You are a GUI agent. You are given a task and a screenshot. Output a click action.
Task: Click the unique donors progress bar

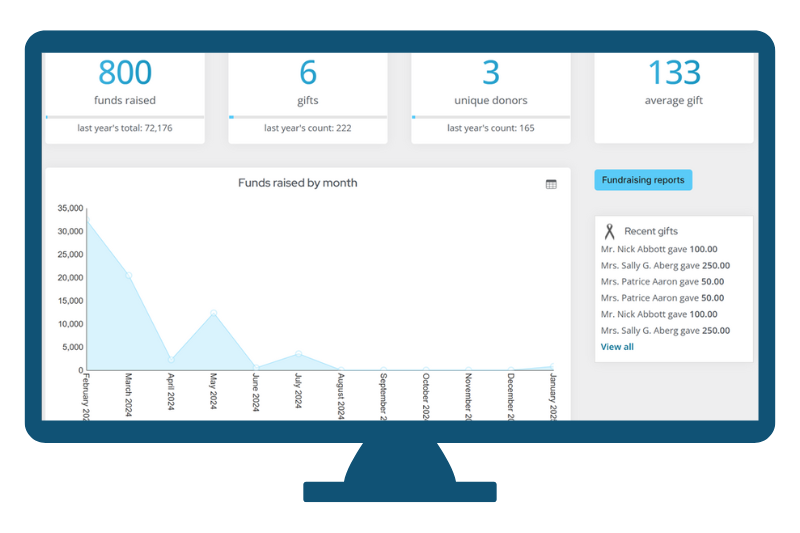[x=491, y=117]
